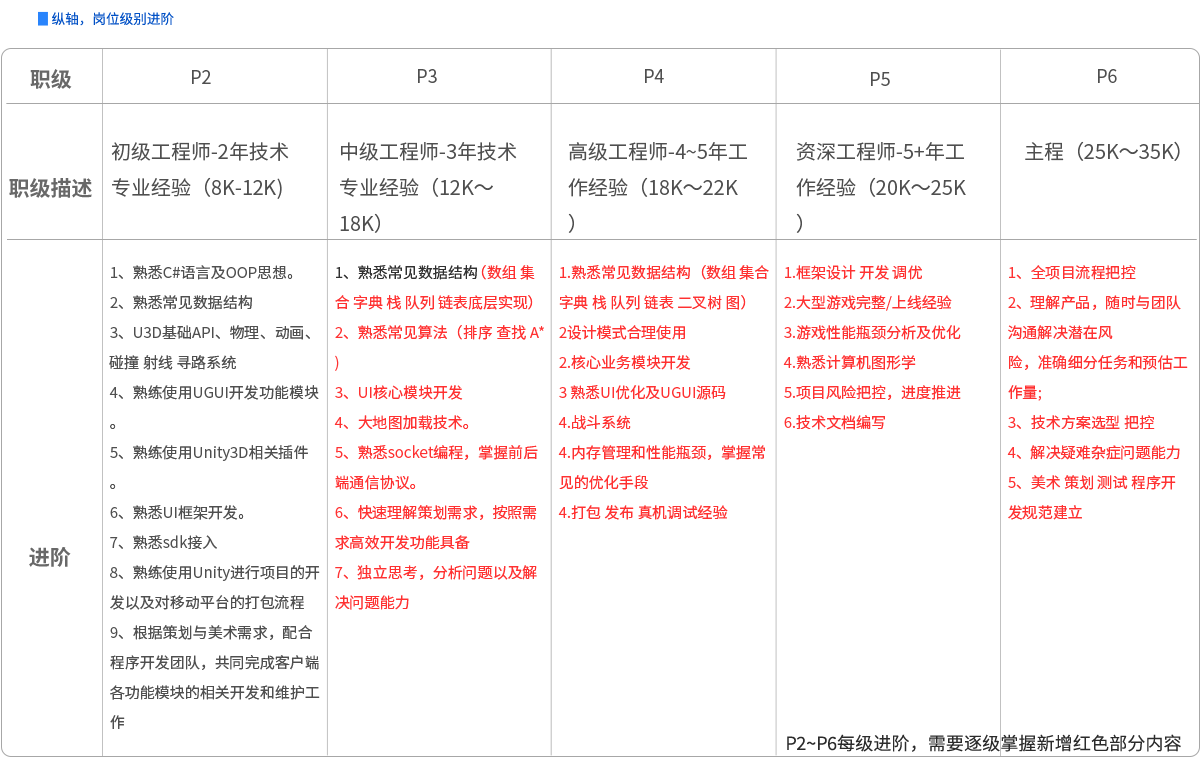
Task: Click the footer note starting with P2~P6每级进阶
Action: (x=983, y=743)
